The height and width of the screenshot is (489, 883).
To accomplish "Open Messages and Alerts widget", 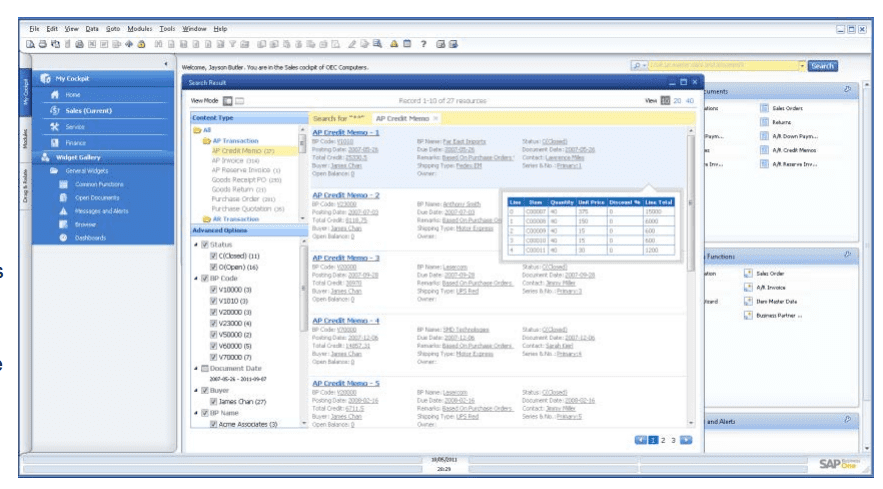I will (101, 211).
